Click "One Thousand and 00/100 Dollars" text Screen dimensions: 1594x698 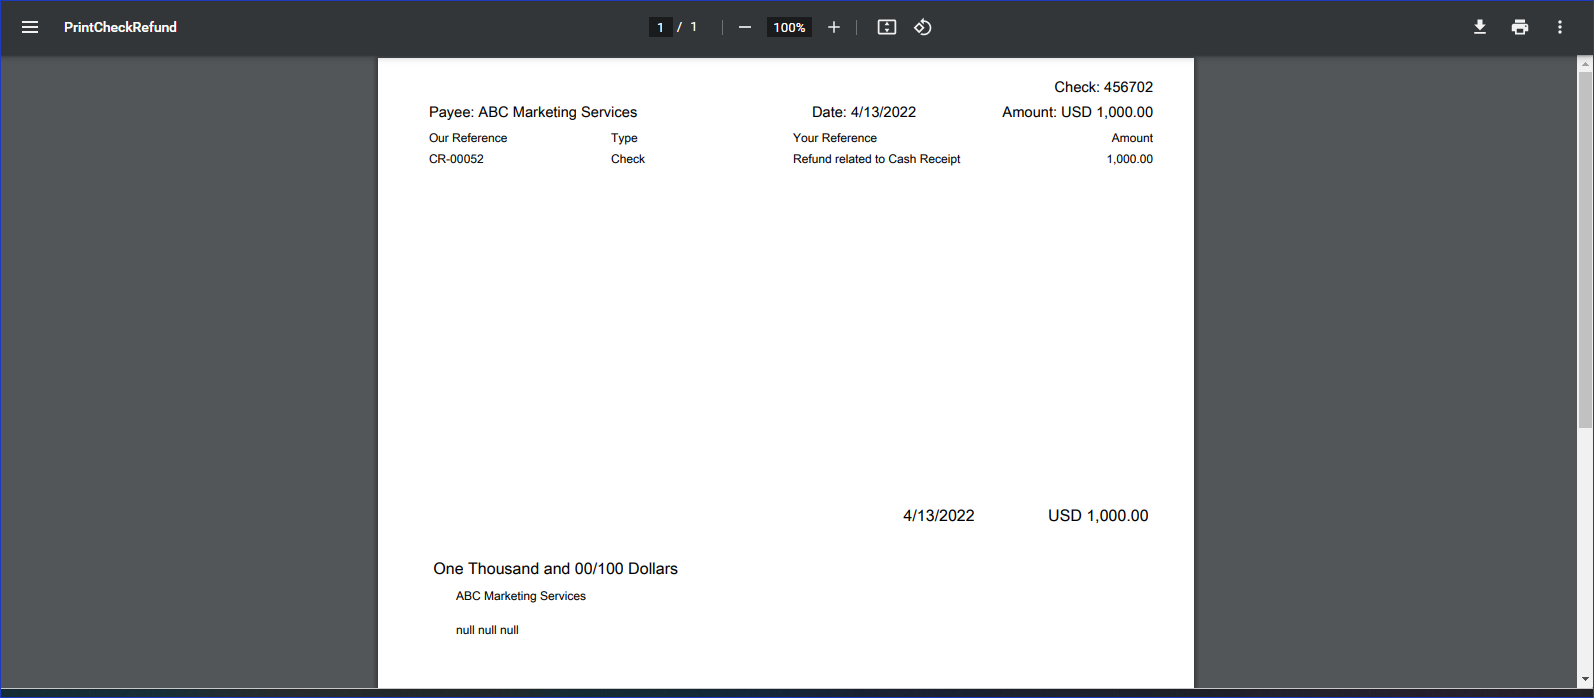(x=555, y=568)
